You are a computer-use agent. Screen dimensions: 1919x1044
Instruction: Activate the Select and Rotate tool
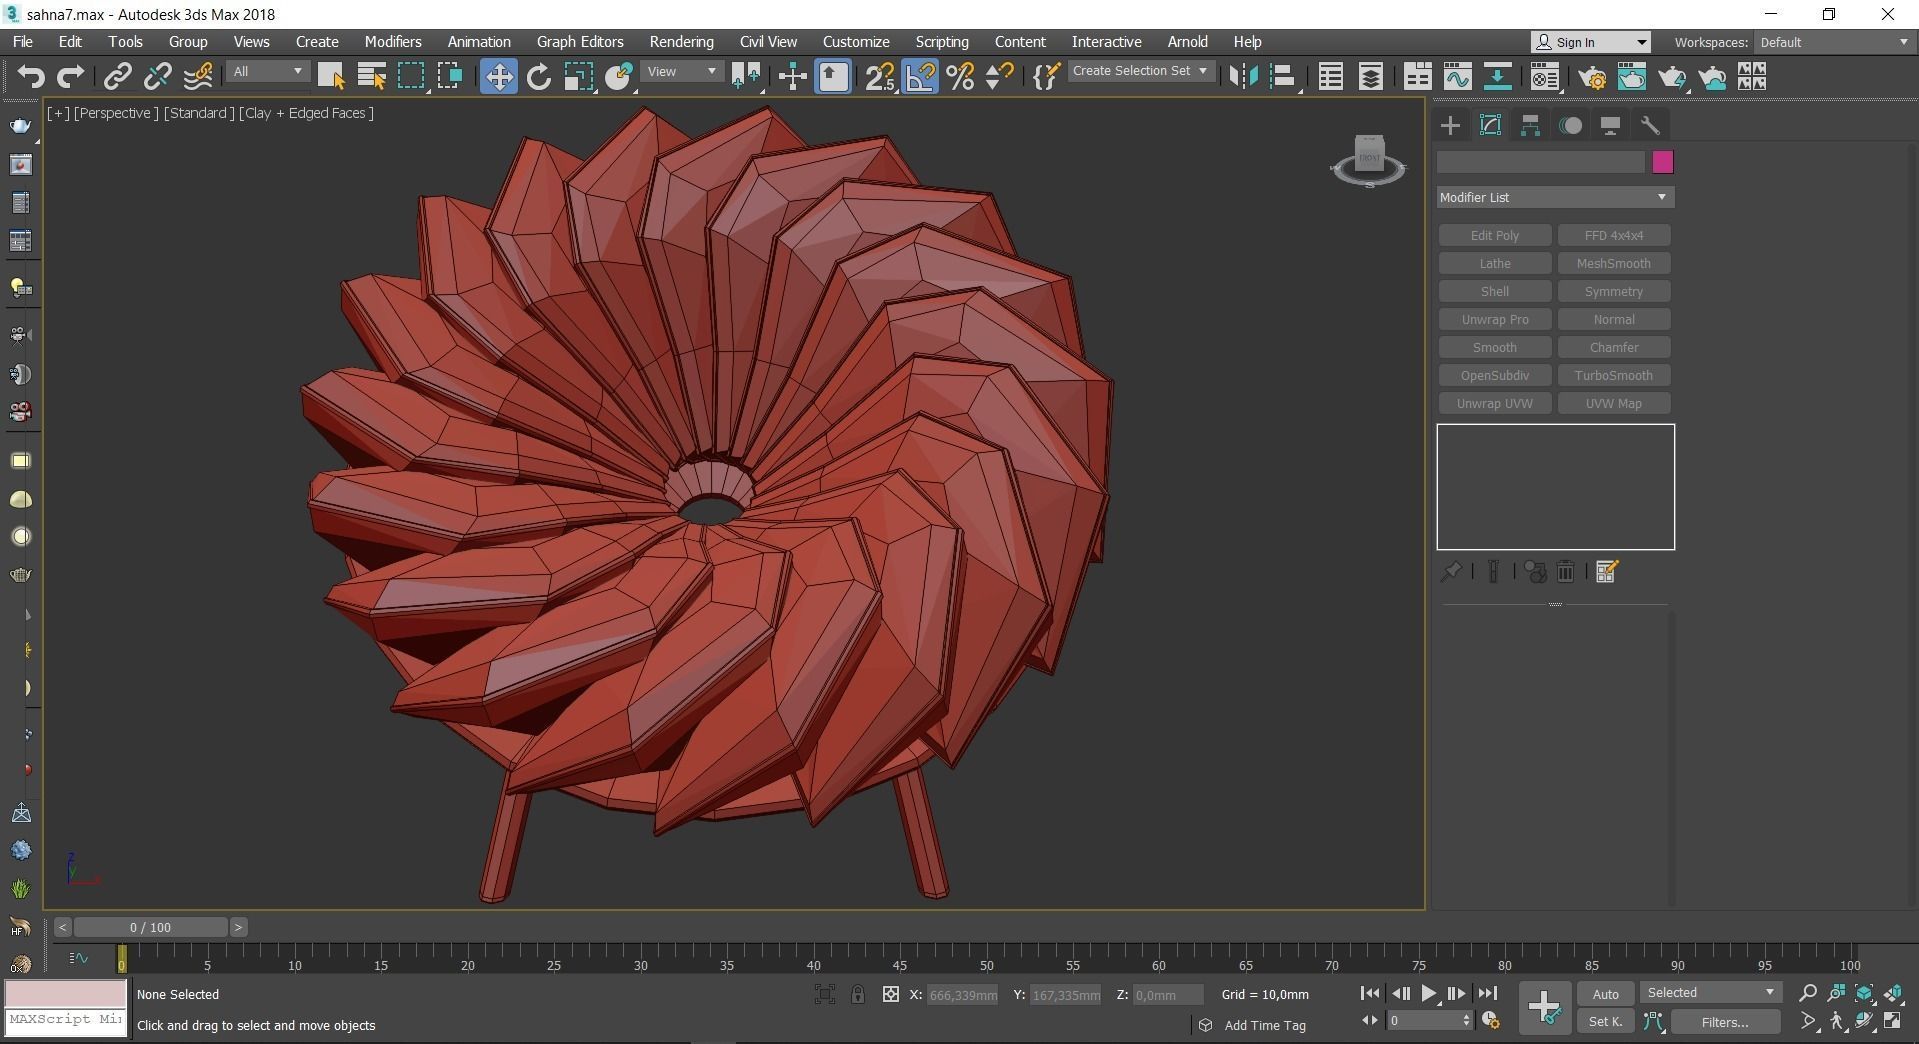pos(538,77)
